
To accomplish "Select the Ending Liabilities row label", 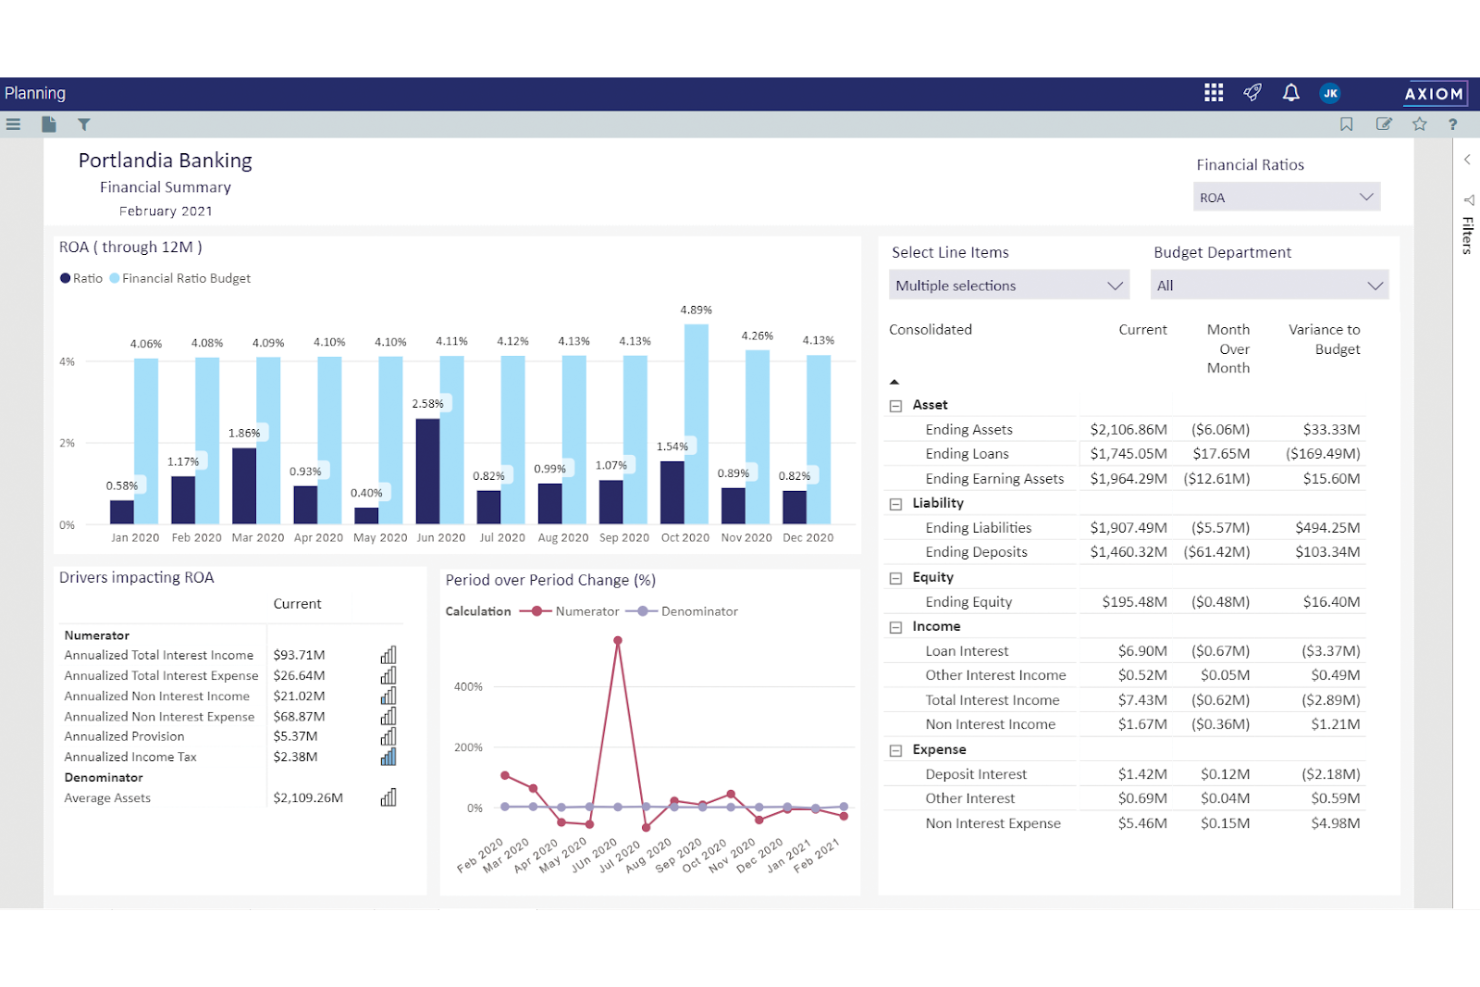I will 978,527.
